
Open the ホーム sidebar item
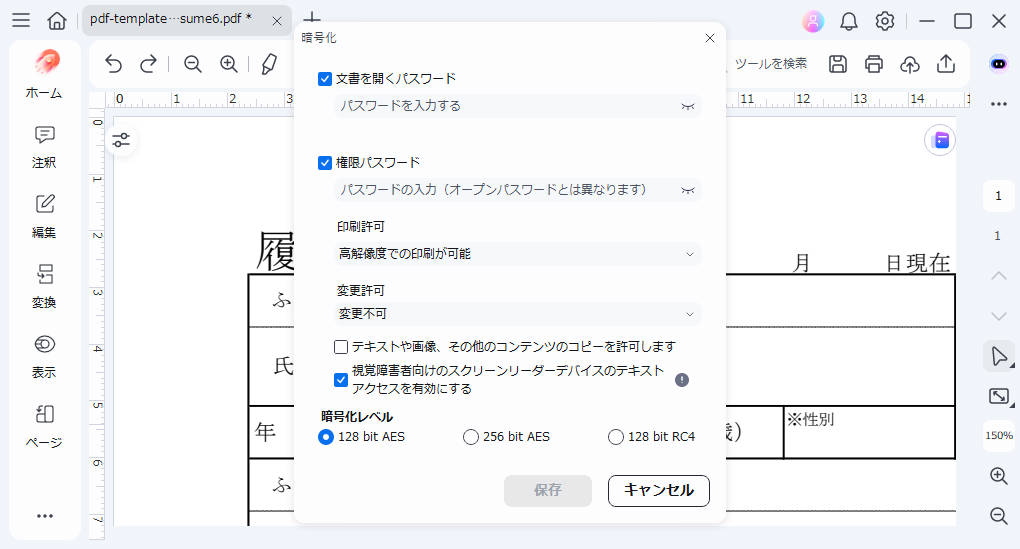click(44, 74)
